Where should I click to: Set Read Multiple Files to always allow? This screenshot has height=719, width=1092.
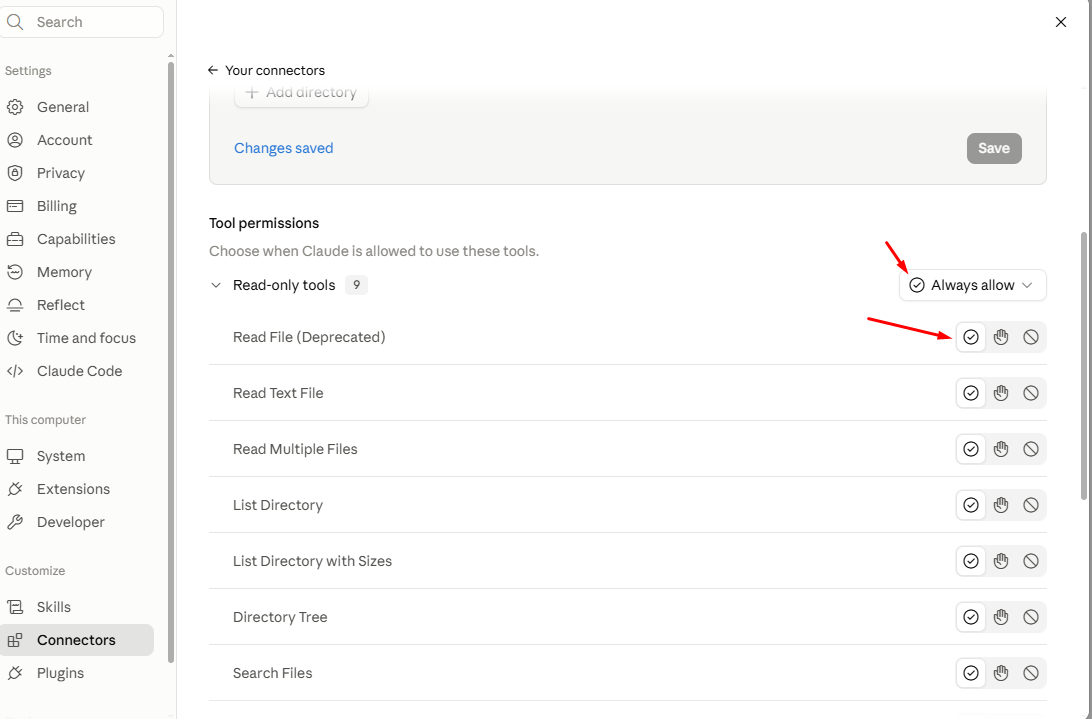pos(971,449)
